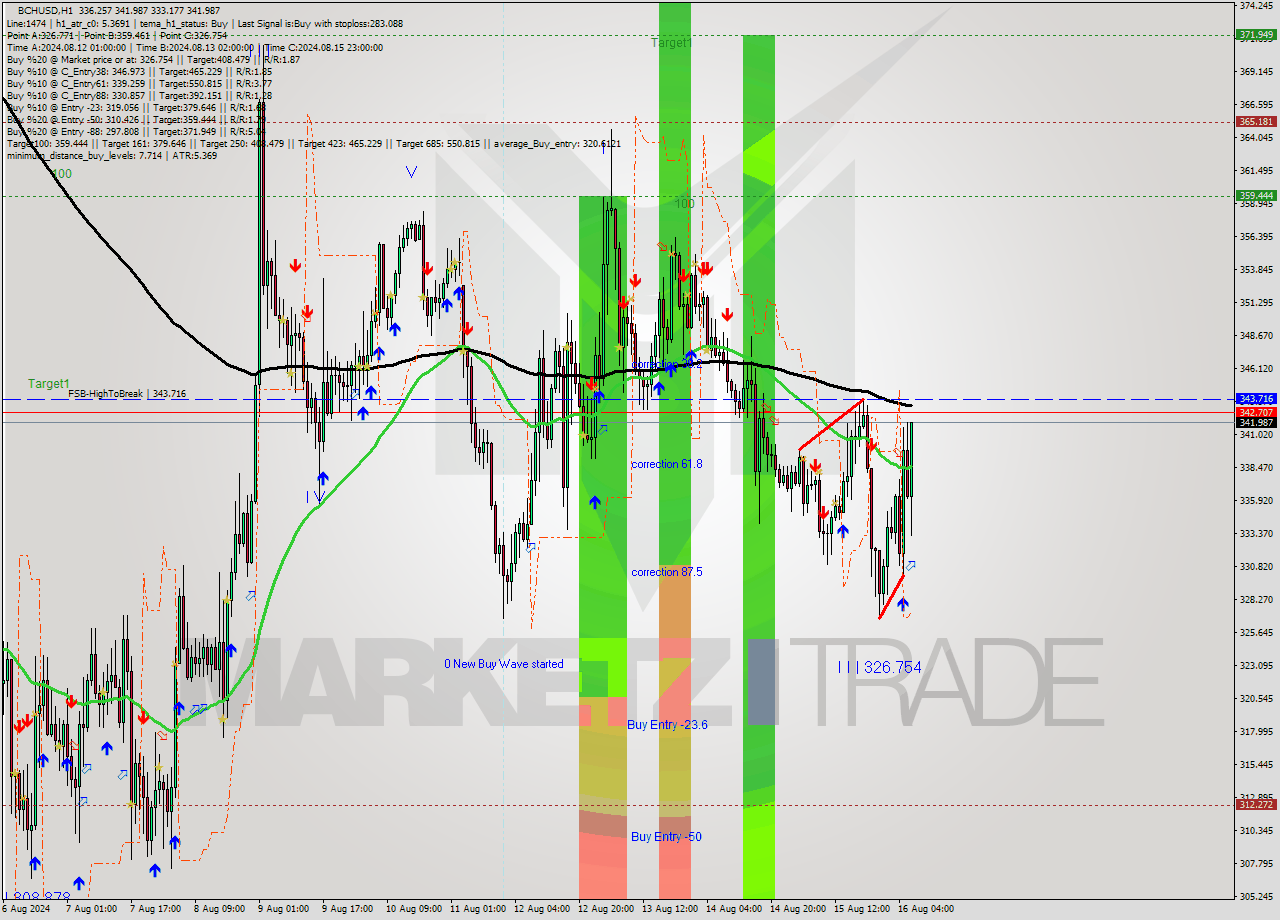Select the red 342.707 price tag

tap(1256, 412)
